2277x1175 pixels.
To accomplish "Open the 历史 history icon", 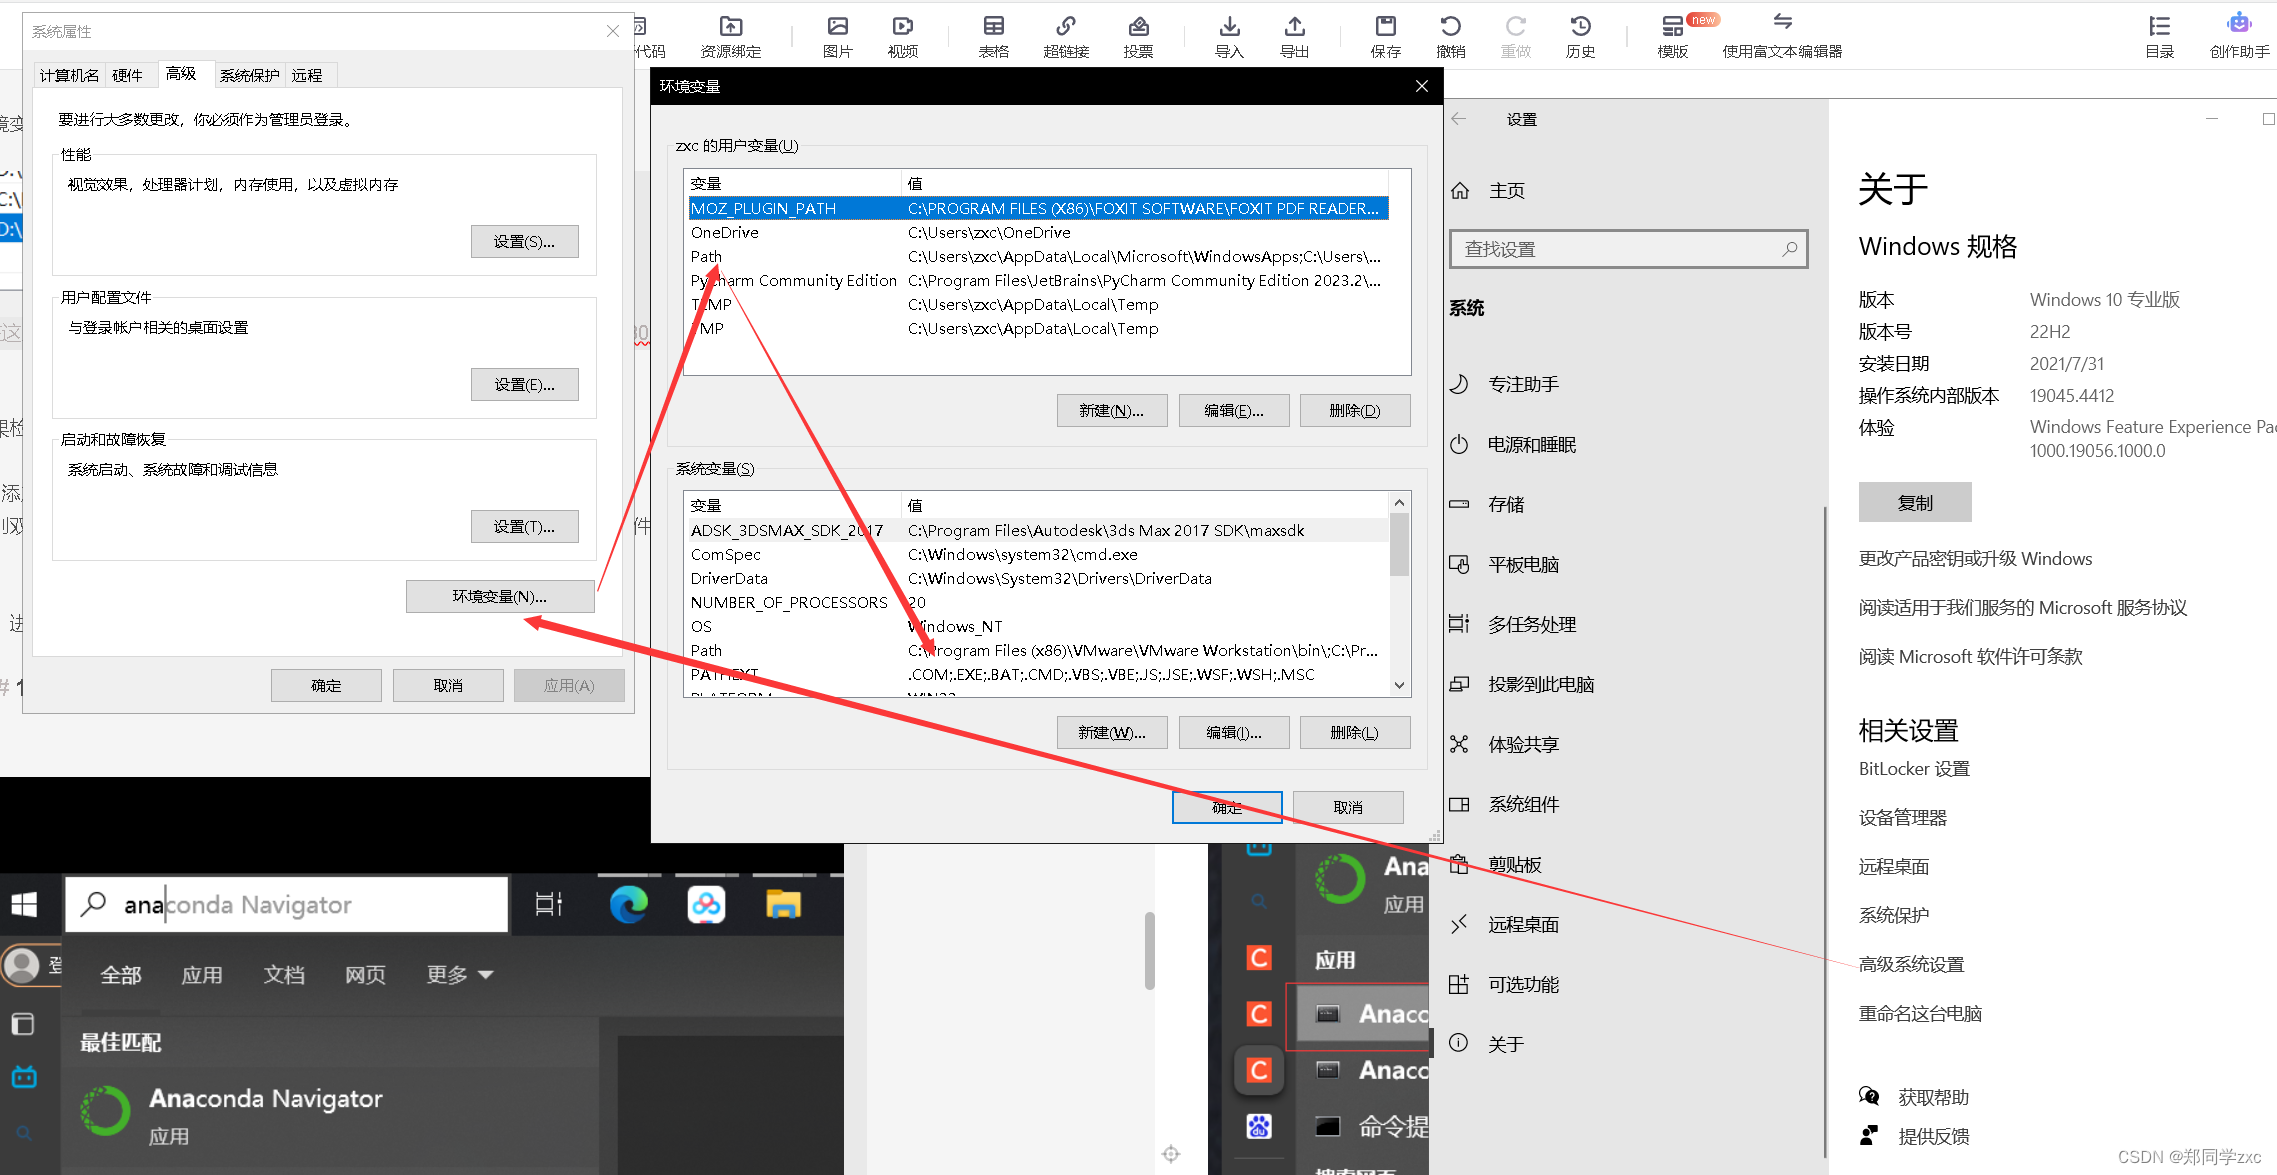I will 1581,37.
